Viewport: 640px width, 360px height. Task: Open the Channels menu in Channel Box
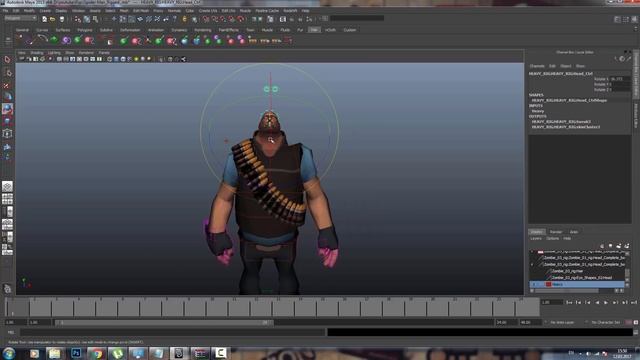pos(537,66)
